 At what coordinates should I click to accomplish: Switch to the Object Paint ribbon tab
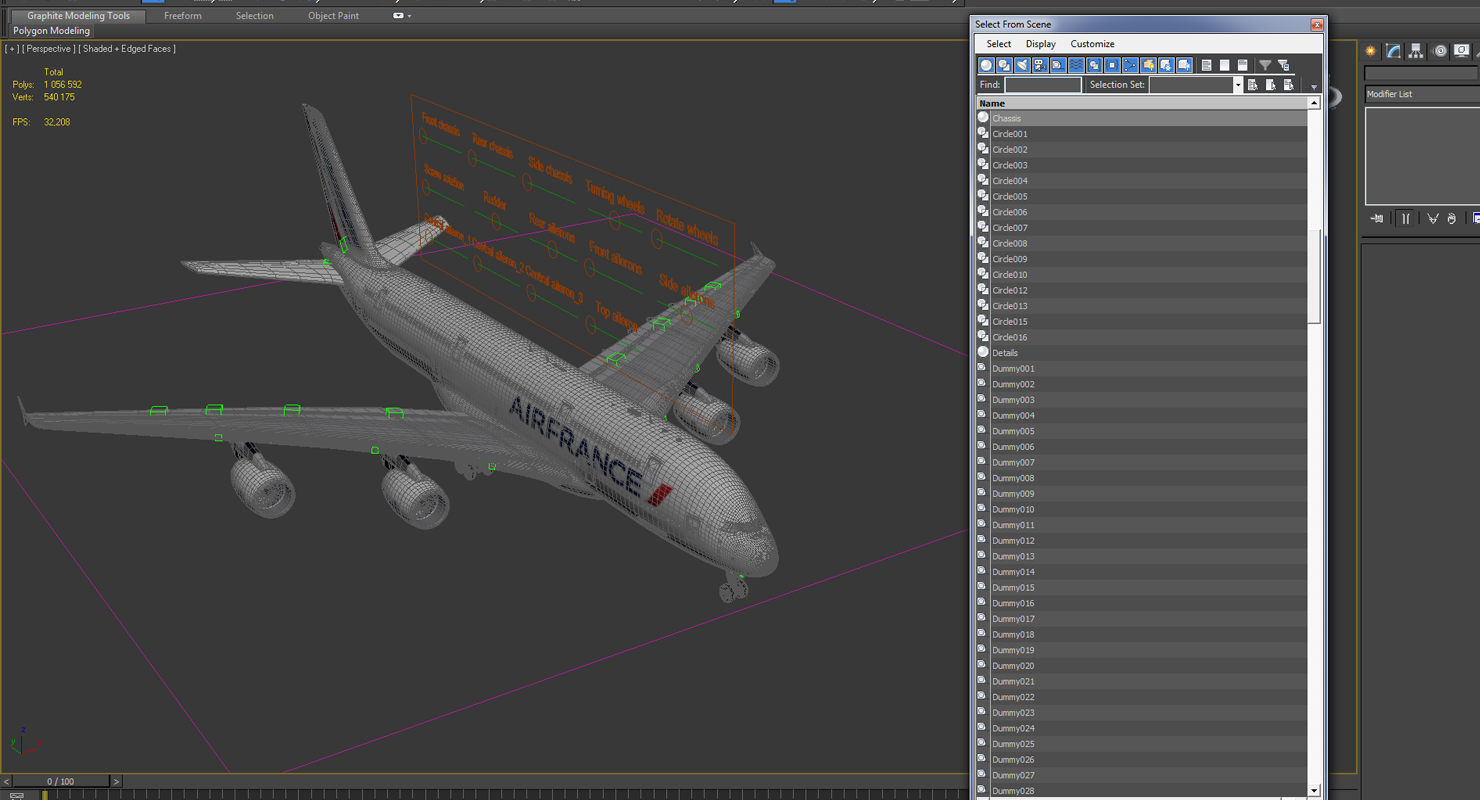click(x=334, y=16)
